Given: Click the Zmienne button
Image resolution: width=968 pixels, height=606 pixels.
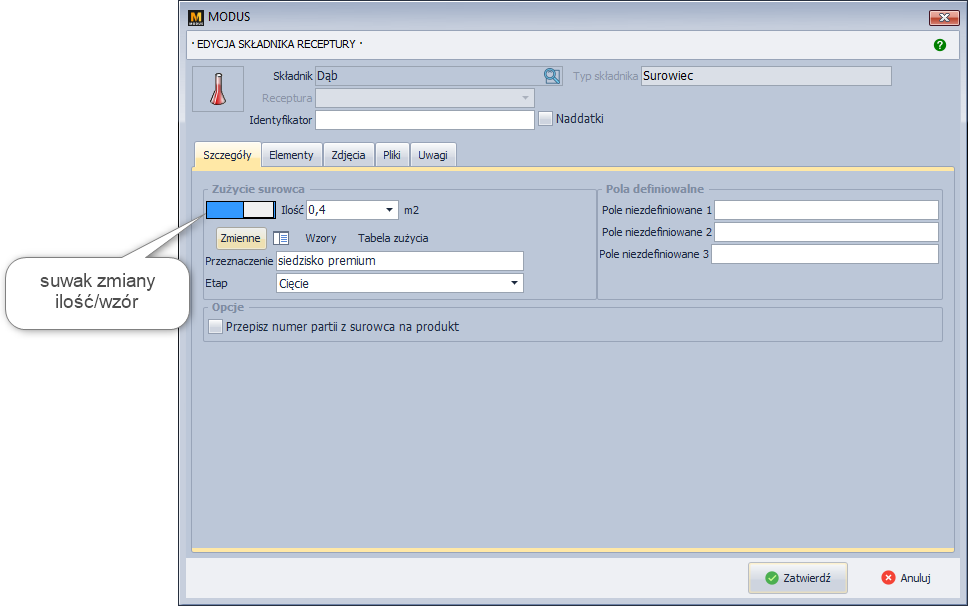Looking at the screenshot, I should 241,238.
